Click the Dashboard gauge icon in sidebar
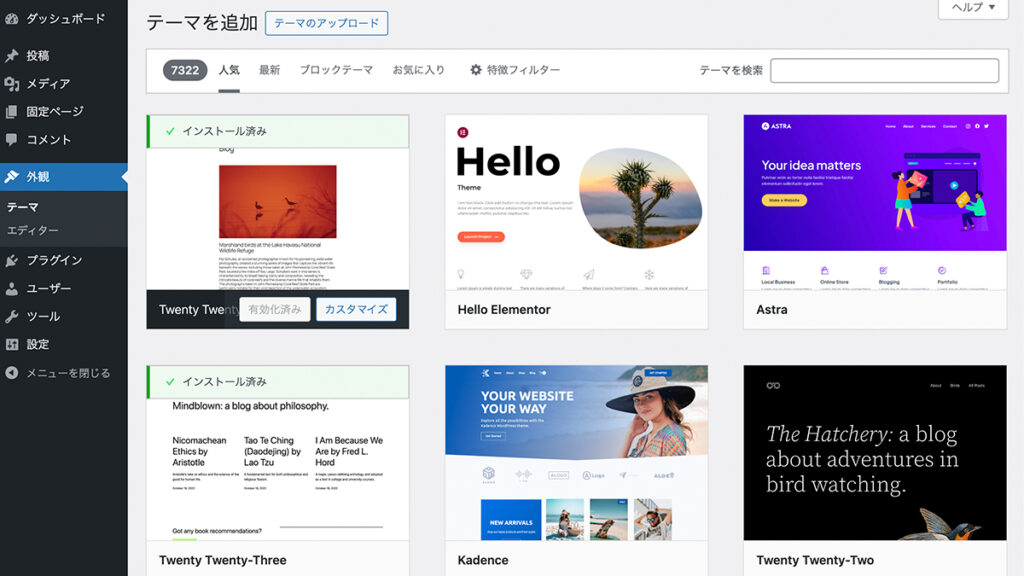This screenshot has height=576, width=1024. 12,19
